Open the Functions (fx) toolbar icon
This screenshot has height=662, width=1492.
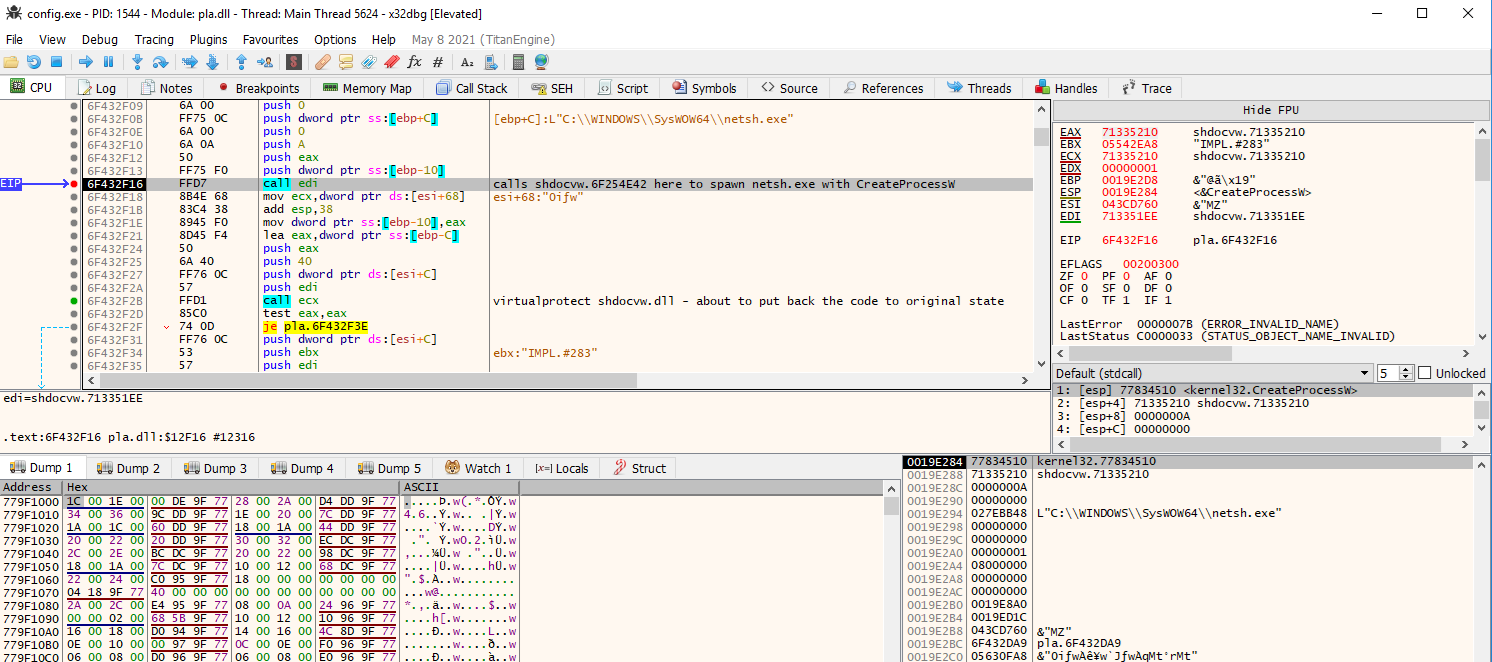tap(414, 62)
